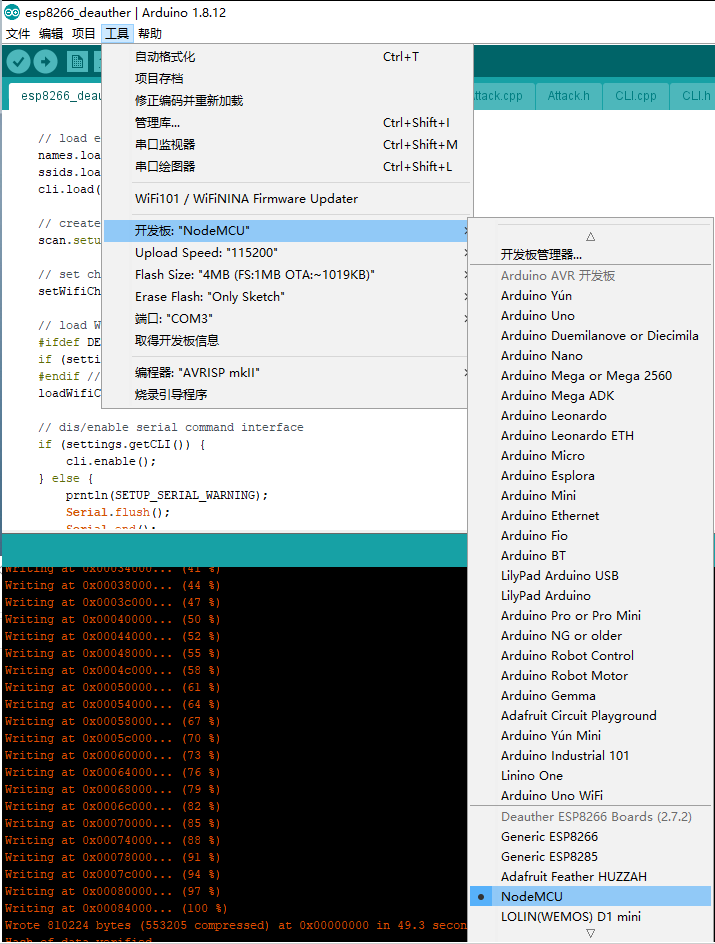Click the Arduino logo in title bar
Viewport: 715px width, 944px height.
pos(11,12)
